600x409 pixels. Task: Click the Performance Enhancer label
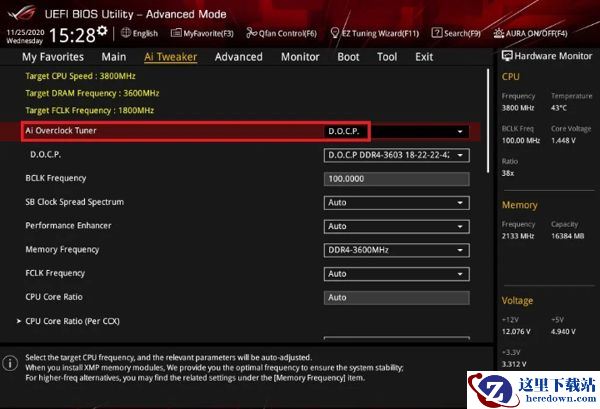pyautogui.click(x=68, y=226)
